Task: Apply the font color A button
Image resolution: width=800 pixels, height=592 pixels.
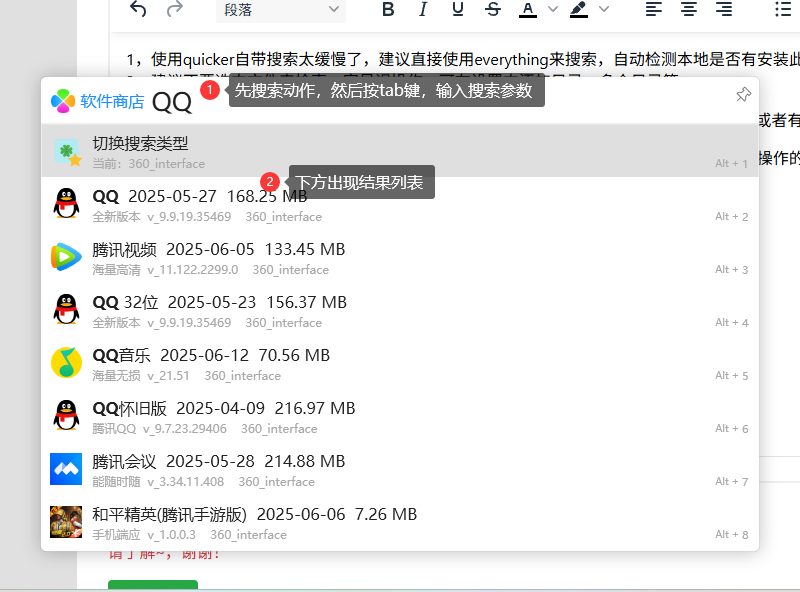Action: point(528,9)
